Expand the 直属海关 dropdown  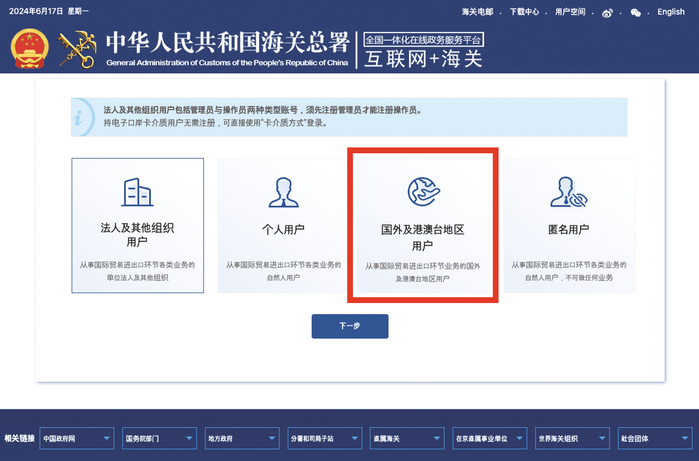407,439
